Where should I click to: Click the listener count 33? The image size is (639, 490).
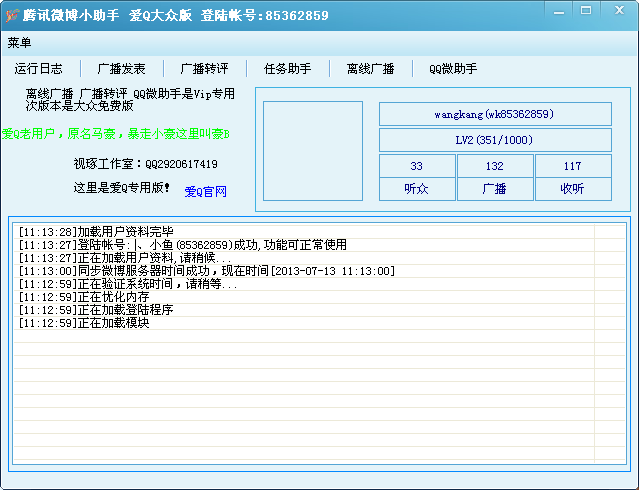click(417, 166)
